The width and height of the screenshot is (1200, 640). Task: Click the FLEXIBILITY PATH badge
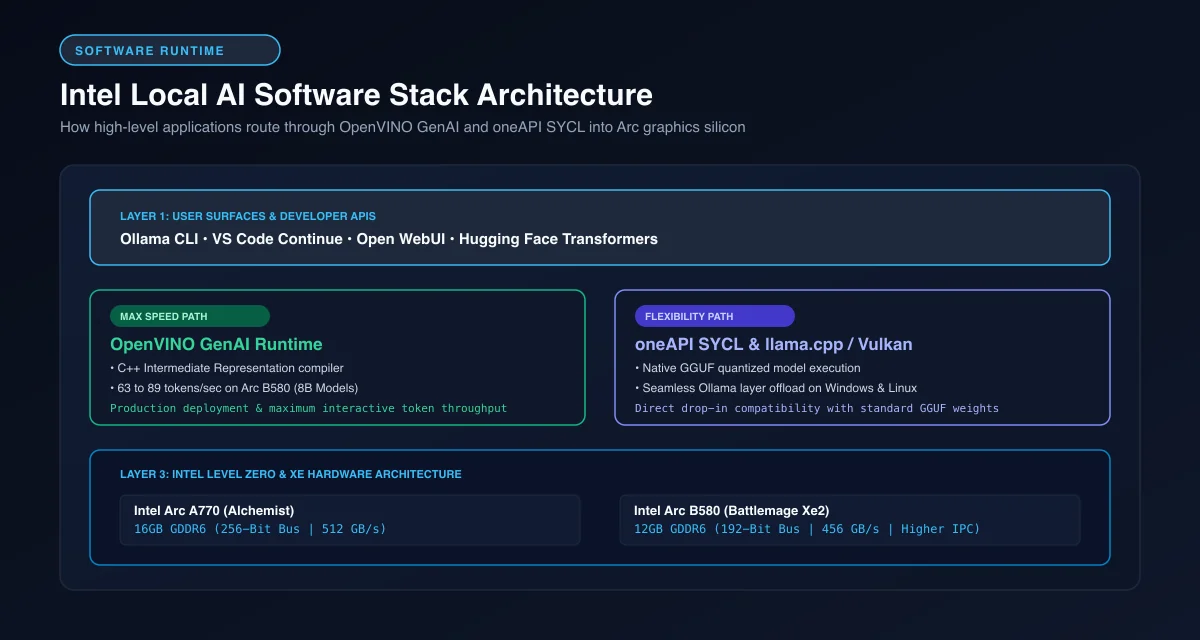click(x=715, y=316)
